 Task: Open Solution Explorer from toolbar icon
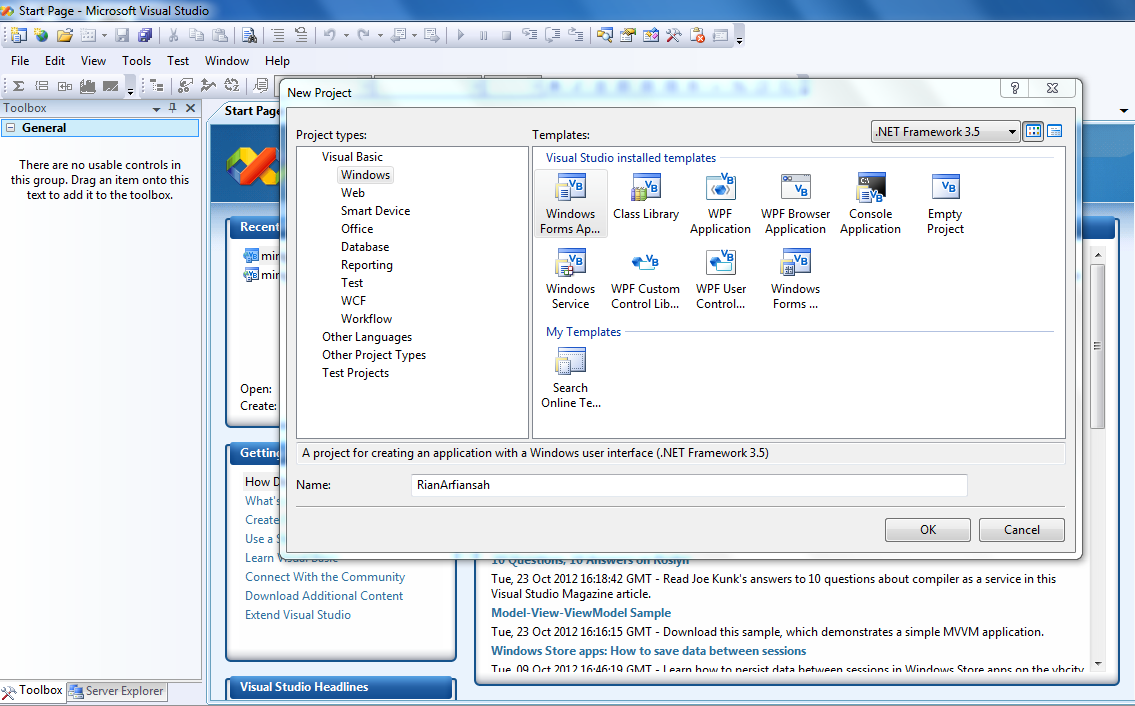(604, 35)
